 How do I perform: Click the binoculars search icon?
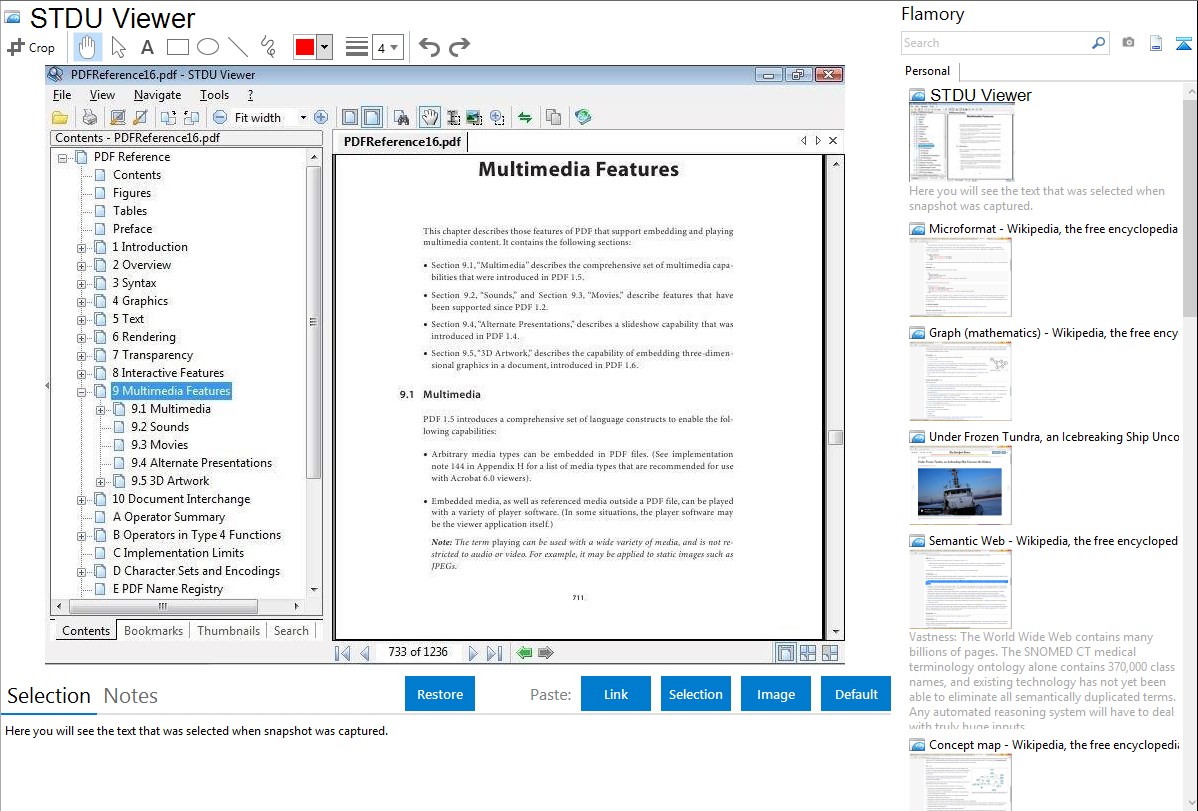pos(401,117)
